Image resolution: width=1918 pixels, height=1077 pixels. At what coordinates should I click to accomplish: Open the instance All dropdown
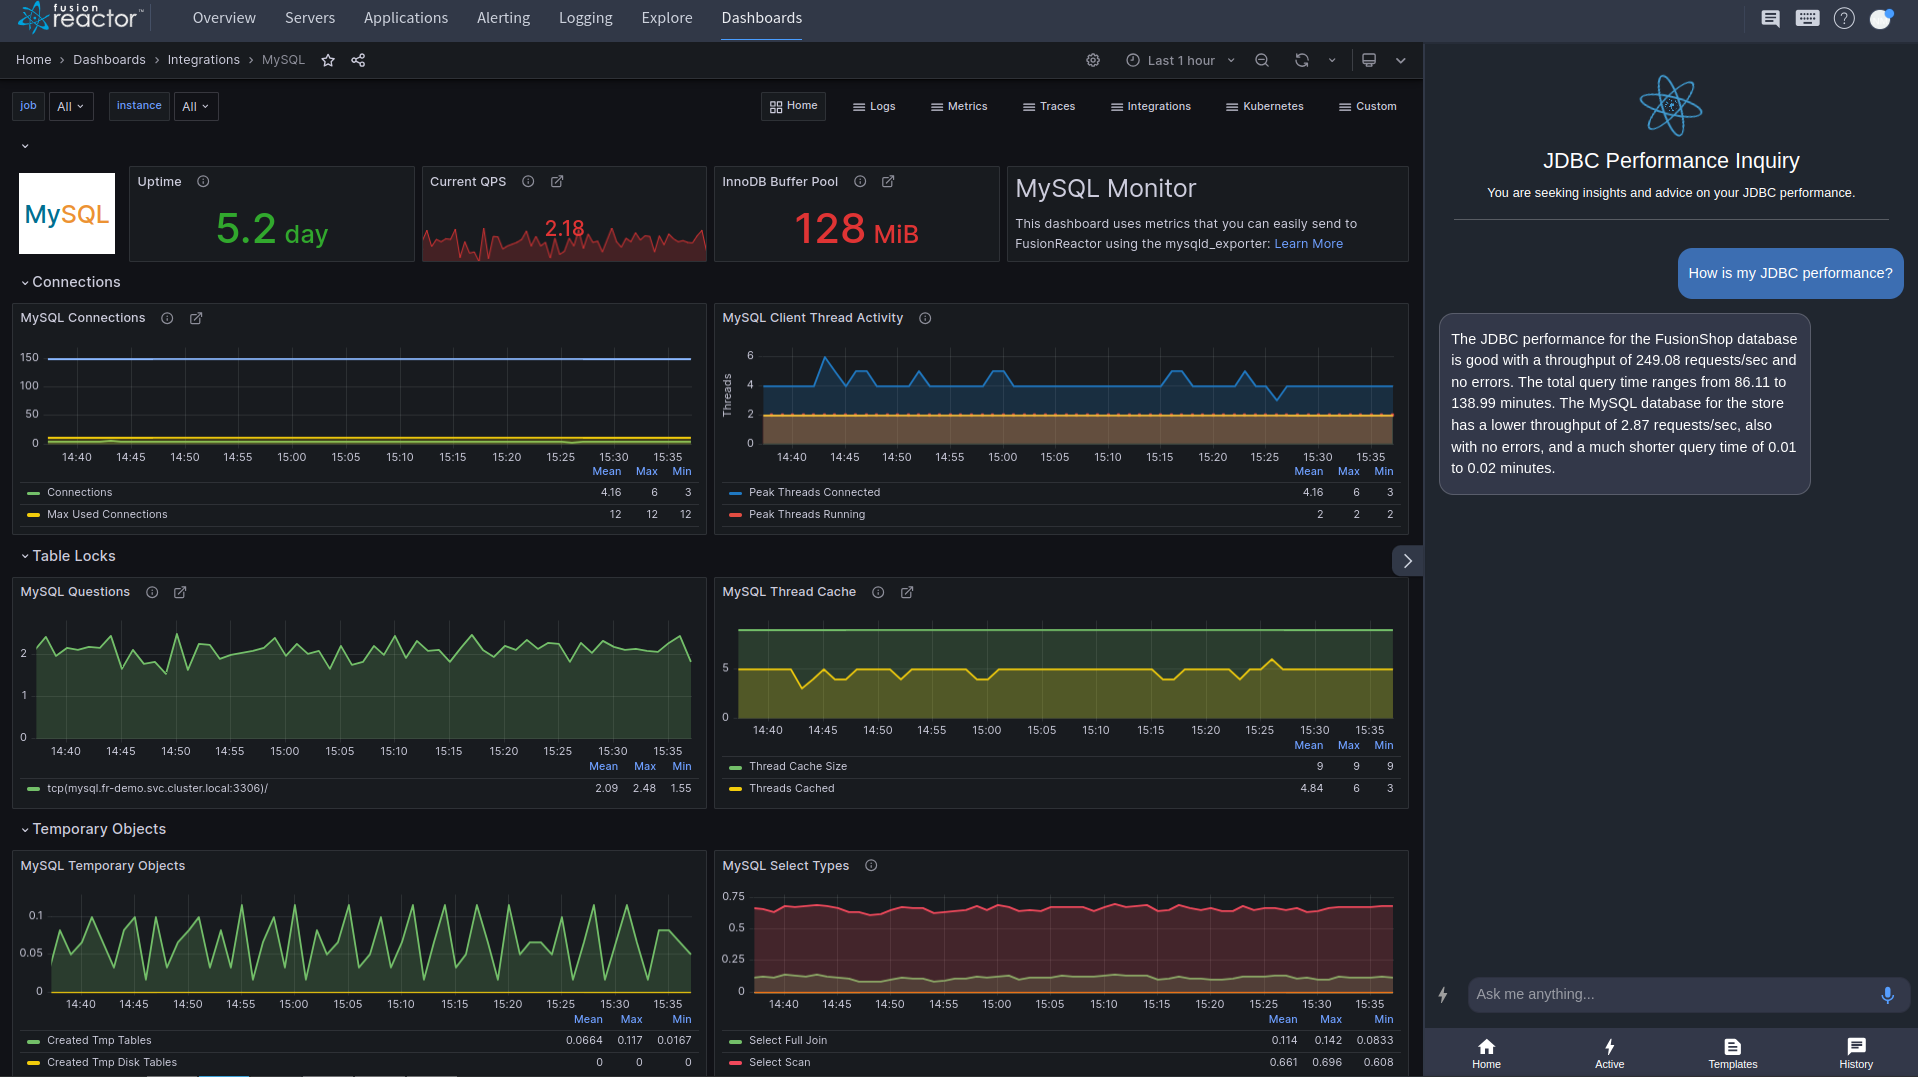click(196, 106)
